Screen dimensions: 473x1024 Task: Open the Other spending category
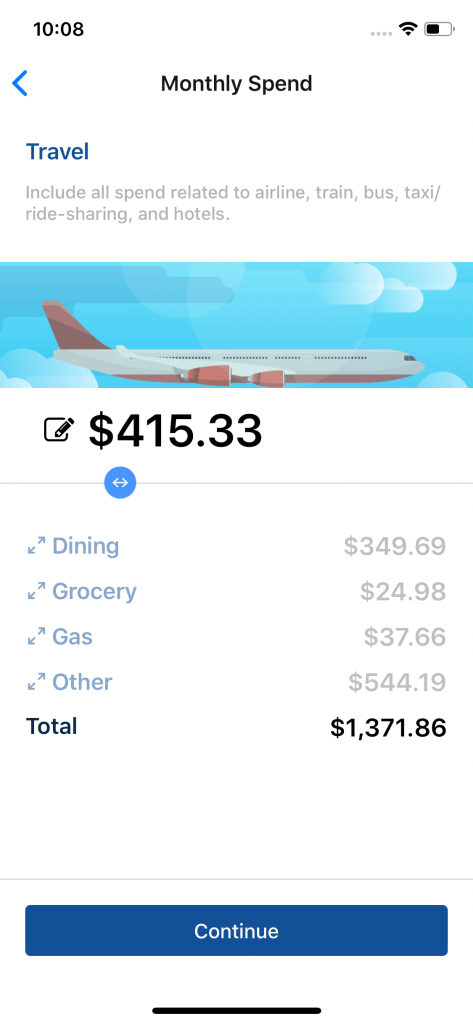pos(236,682)
